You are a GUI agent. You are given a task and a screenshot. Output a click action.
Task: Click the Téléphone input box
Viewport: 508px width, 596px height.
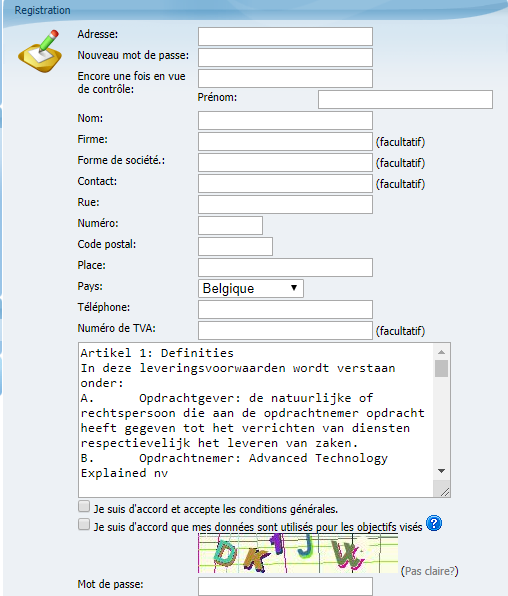pos(285,309)
